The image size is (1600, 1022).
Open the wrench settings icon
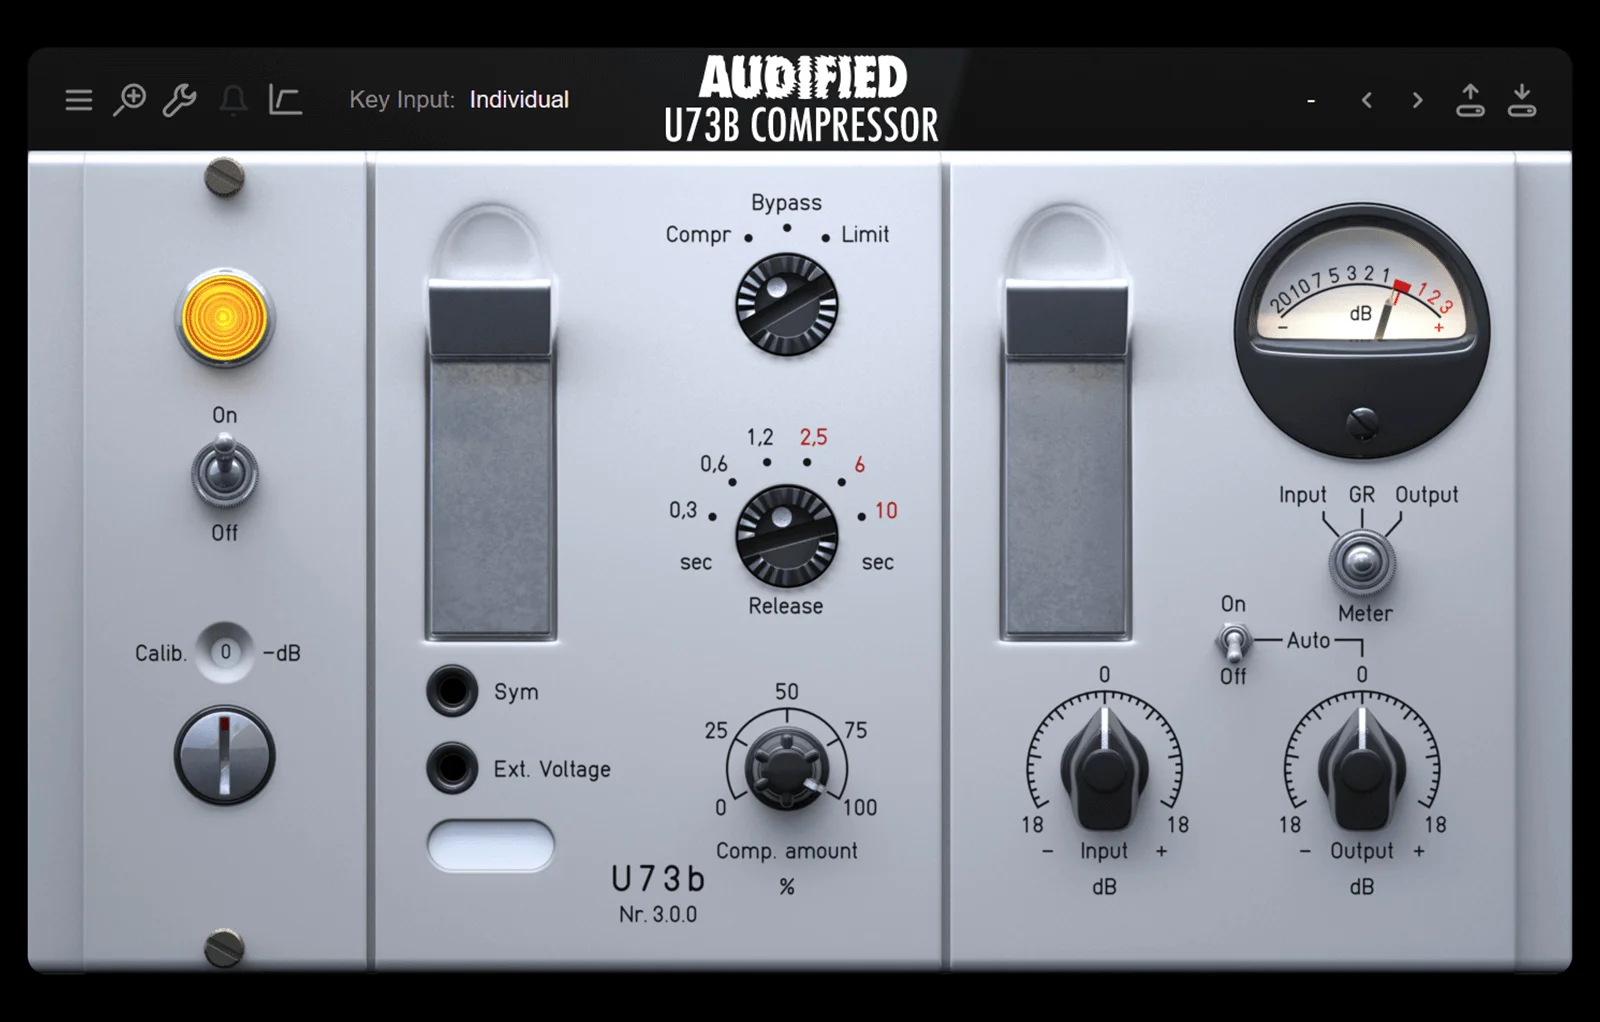point(180,100)
